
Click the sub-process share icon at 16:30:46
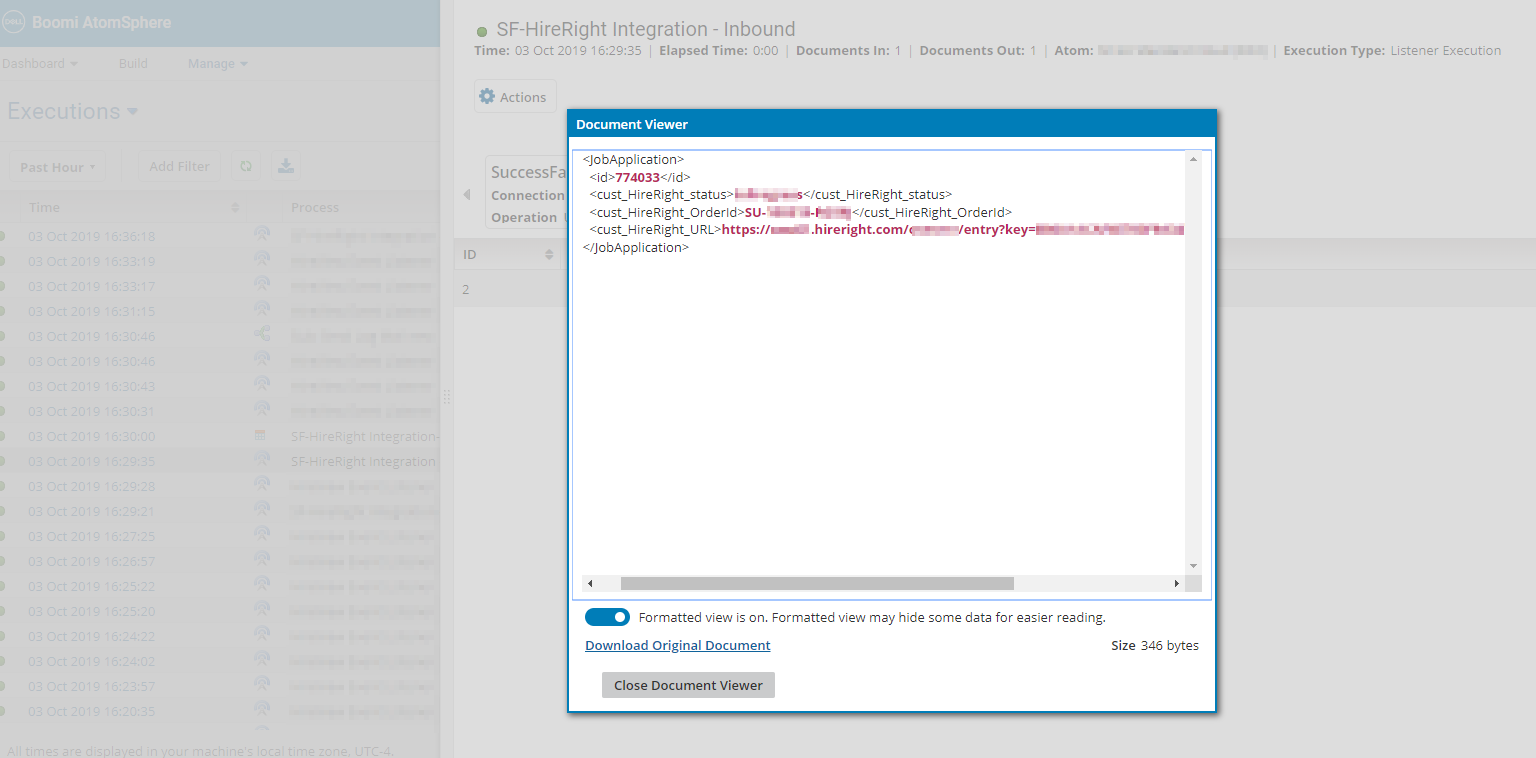point(261,335)
